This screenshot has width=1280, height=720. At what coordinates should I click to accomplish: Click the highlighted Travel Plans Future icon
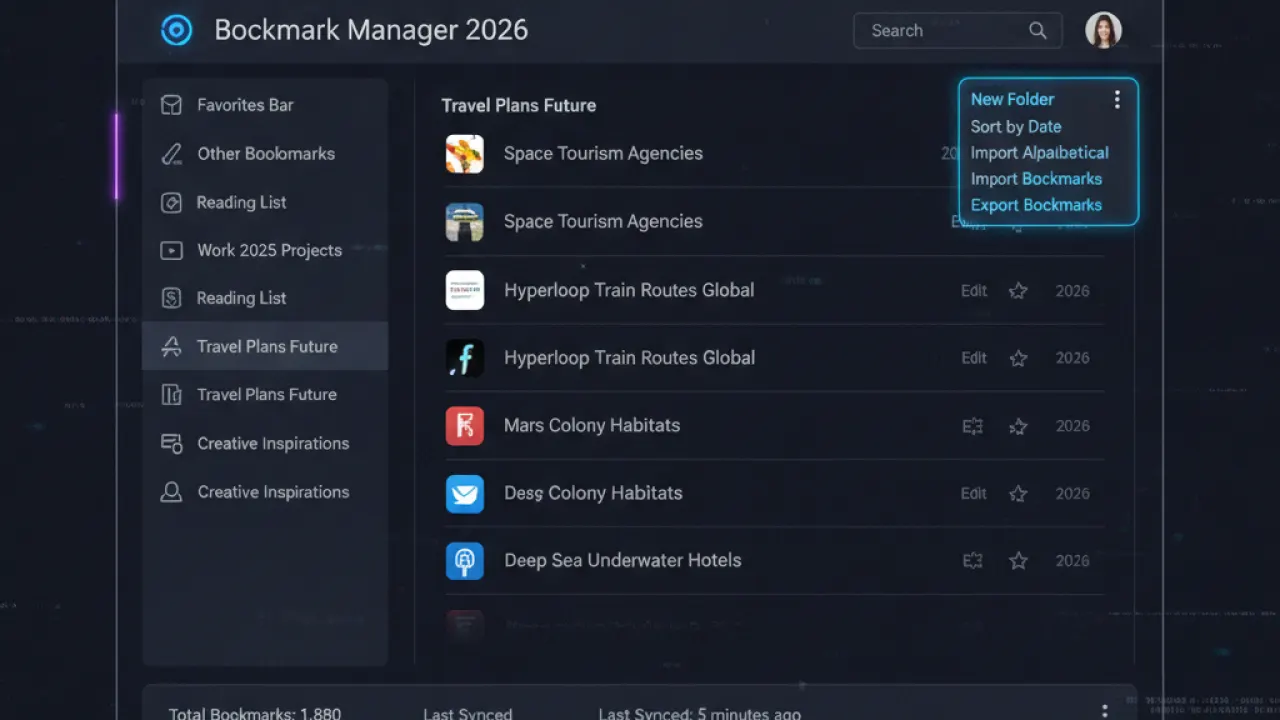171,346
